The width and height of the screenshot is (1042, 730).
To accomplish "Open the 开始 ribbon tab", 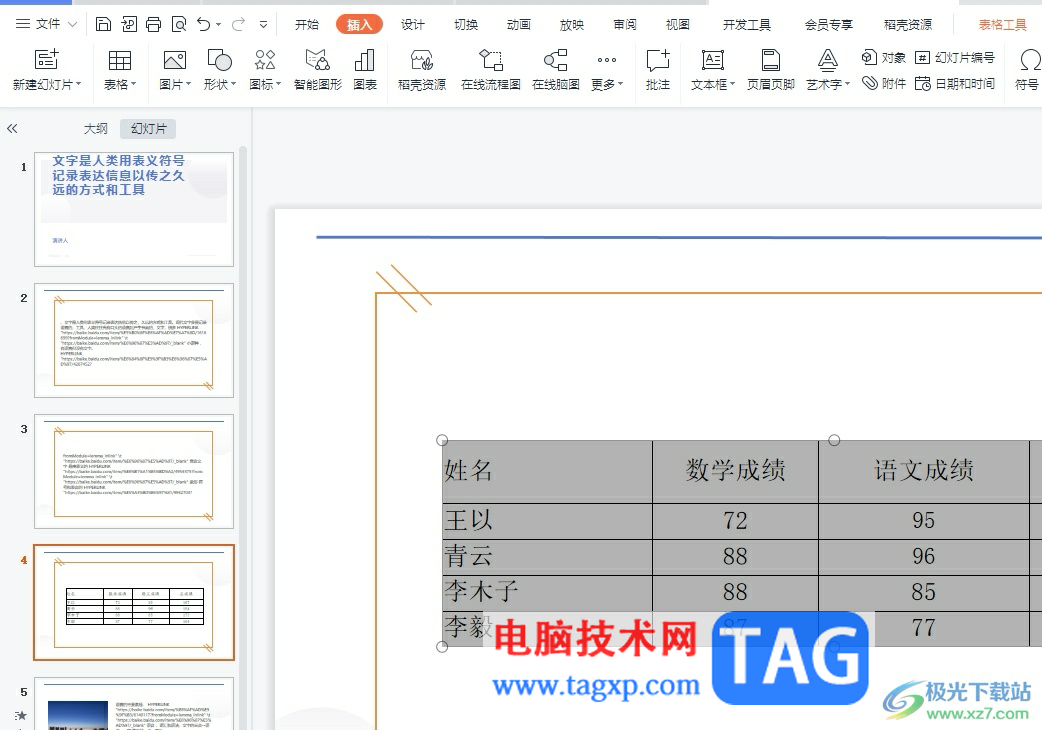I will coord(306,25).
